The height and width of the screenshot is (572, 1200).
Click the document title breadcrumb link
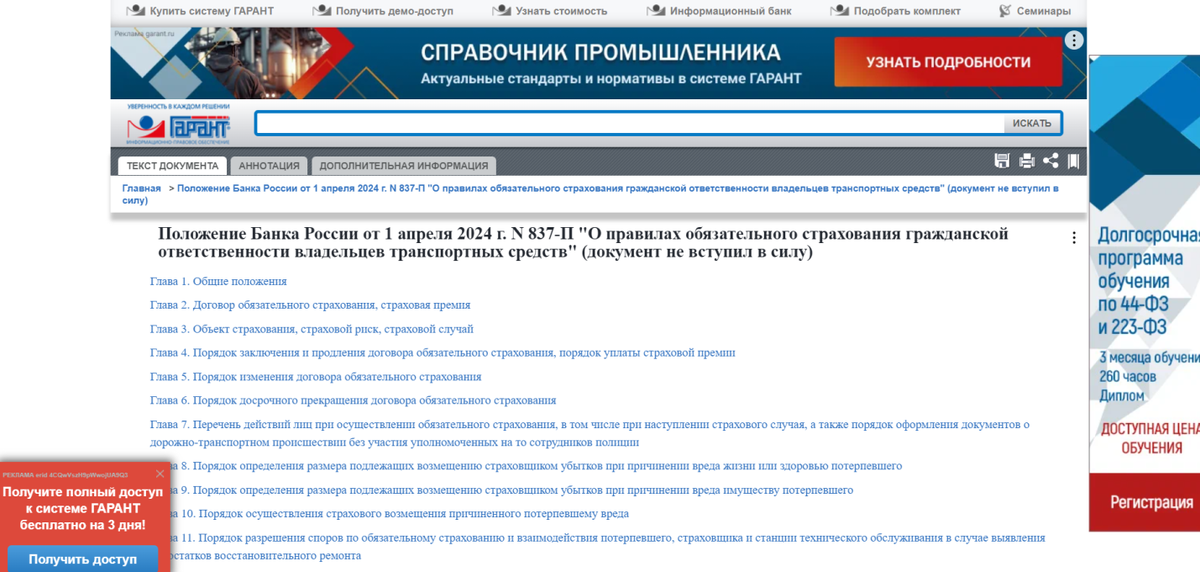click(x=590, y=194)
